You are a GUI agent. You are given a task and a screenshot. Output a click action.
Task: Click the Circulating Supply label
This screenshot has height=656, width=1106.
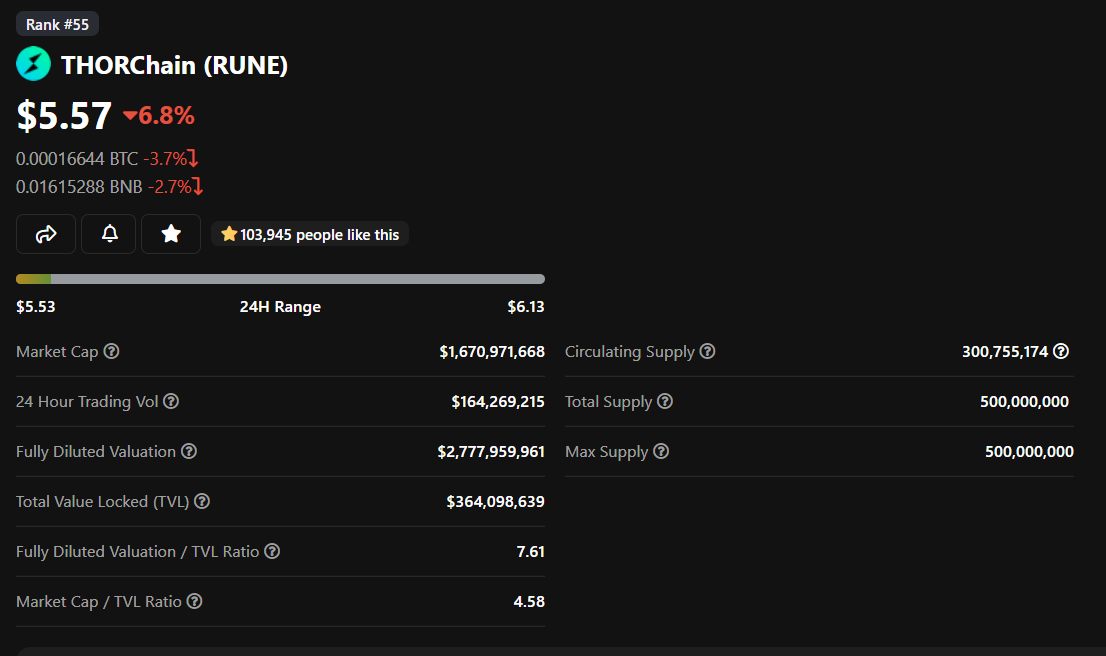630,351
